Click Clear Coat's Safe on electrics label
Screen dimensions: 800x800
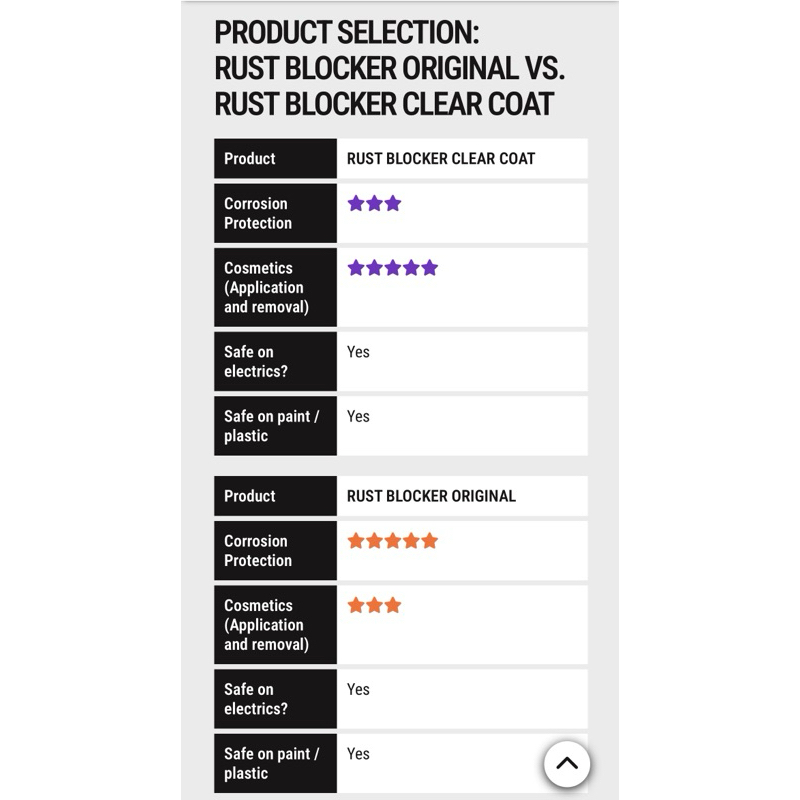255,361
